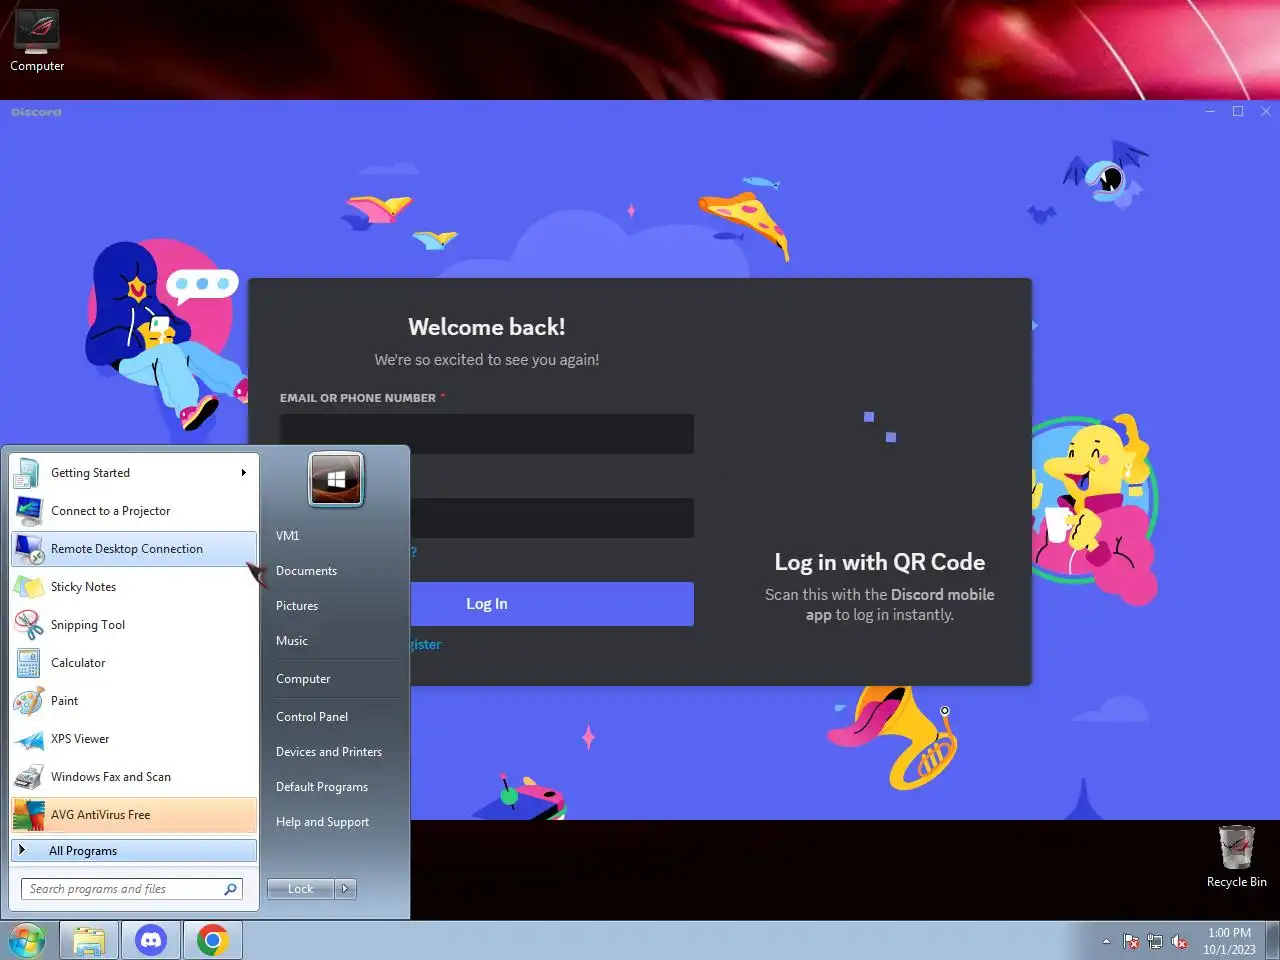
Task: Open File Explorer from the taskbar
Action: click(89, 941)
